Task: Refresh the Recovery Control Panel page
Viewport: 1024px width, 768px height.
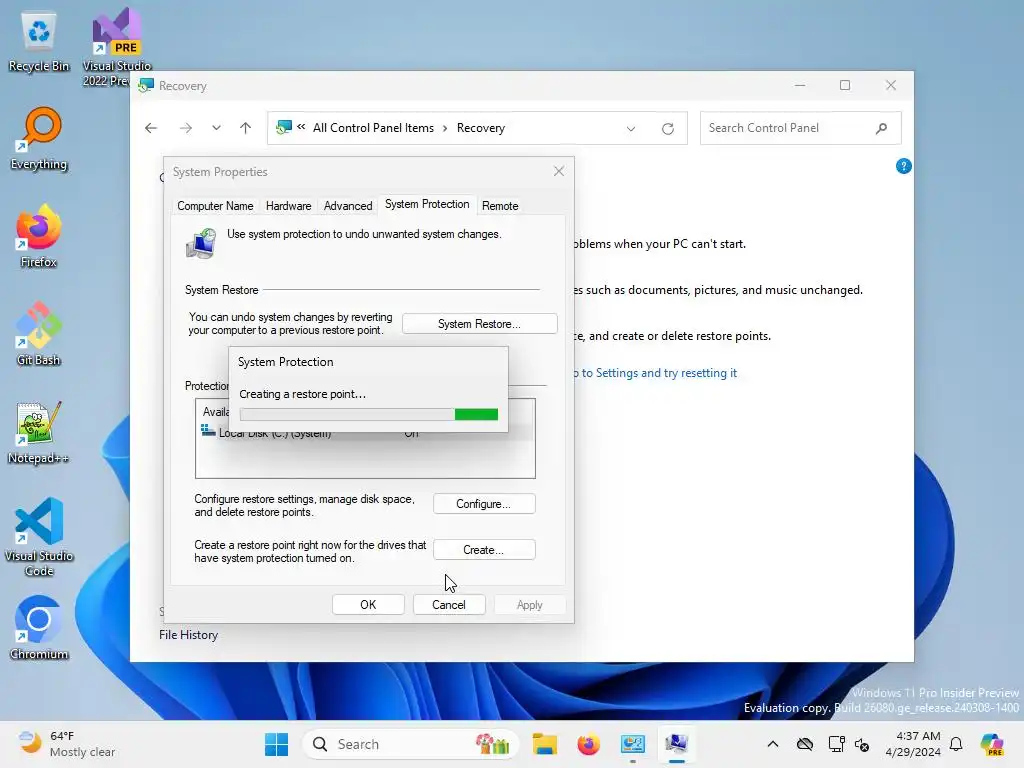Action: pyautogui.click(x=667, y=129)
